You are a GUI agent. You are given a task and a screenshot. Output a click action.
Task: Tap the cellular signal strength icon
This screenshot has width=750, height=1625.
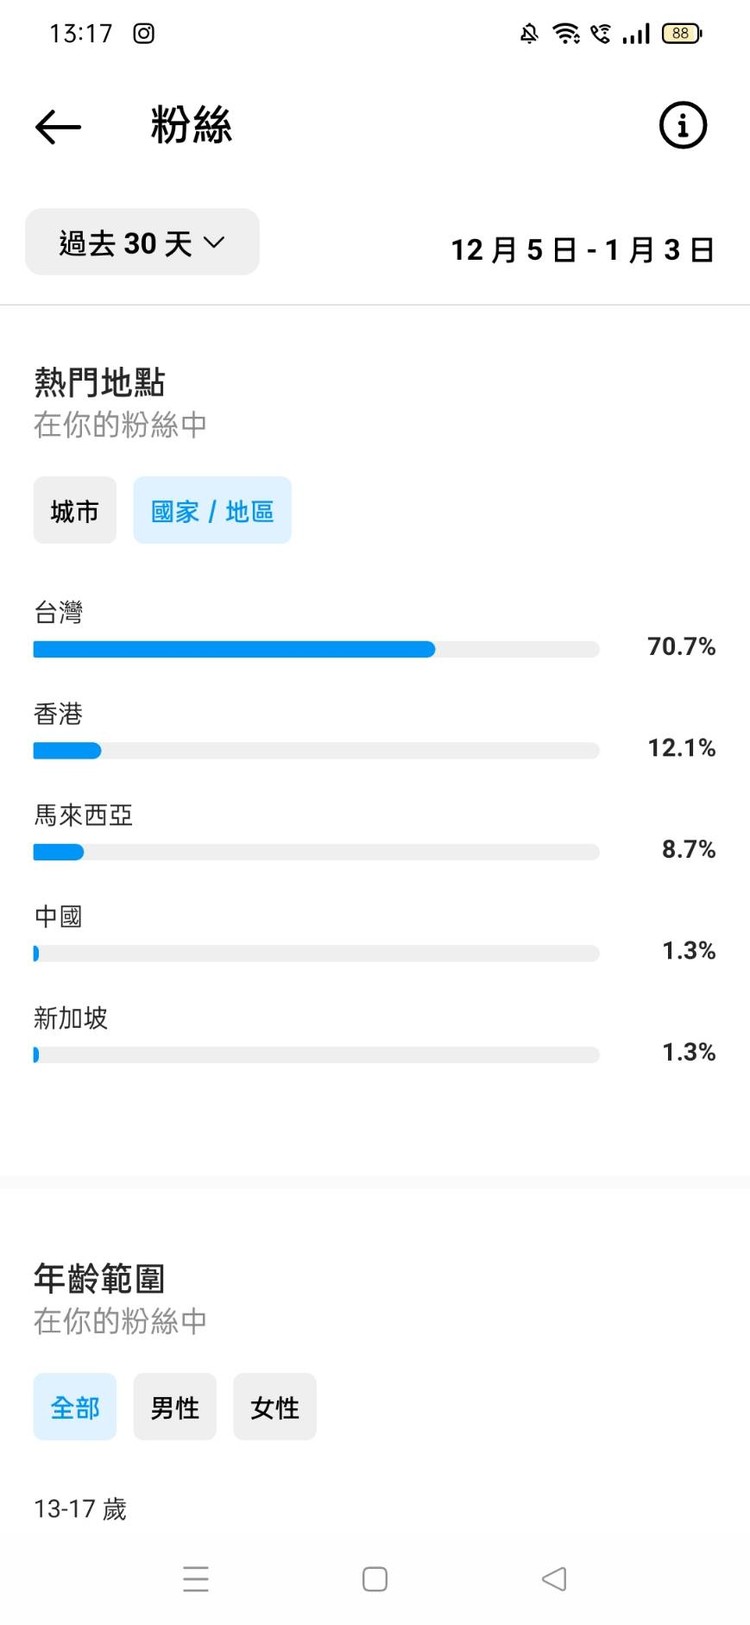point(636,33)
